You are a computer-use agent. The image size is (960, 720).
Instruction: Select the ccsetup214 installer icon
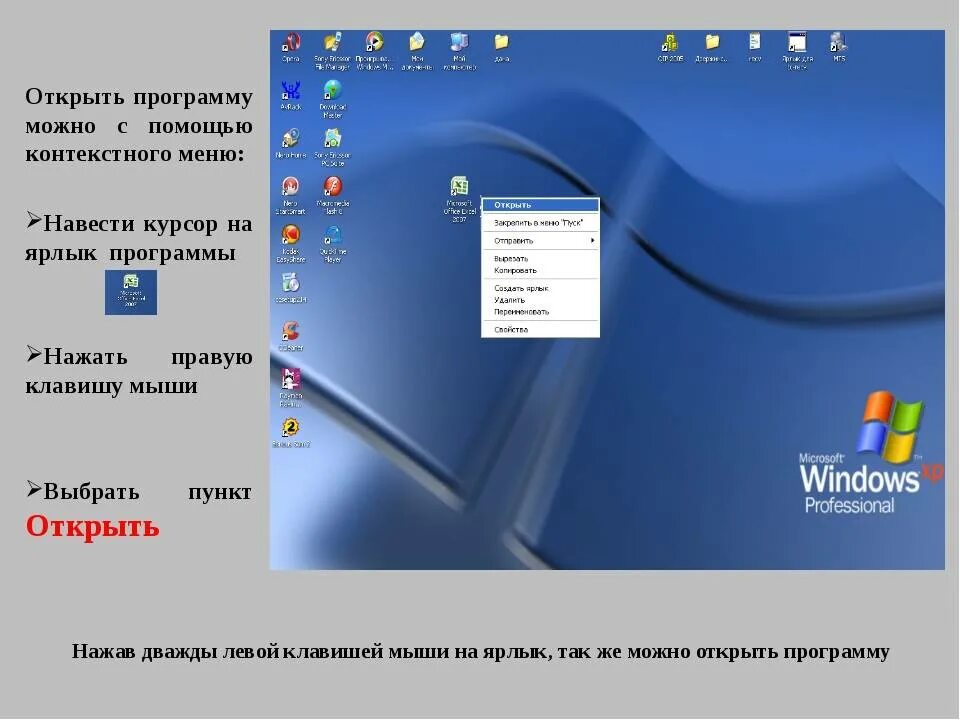[291, 288]
